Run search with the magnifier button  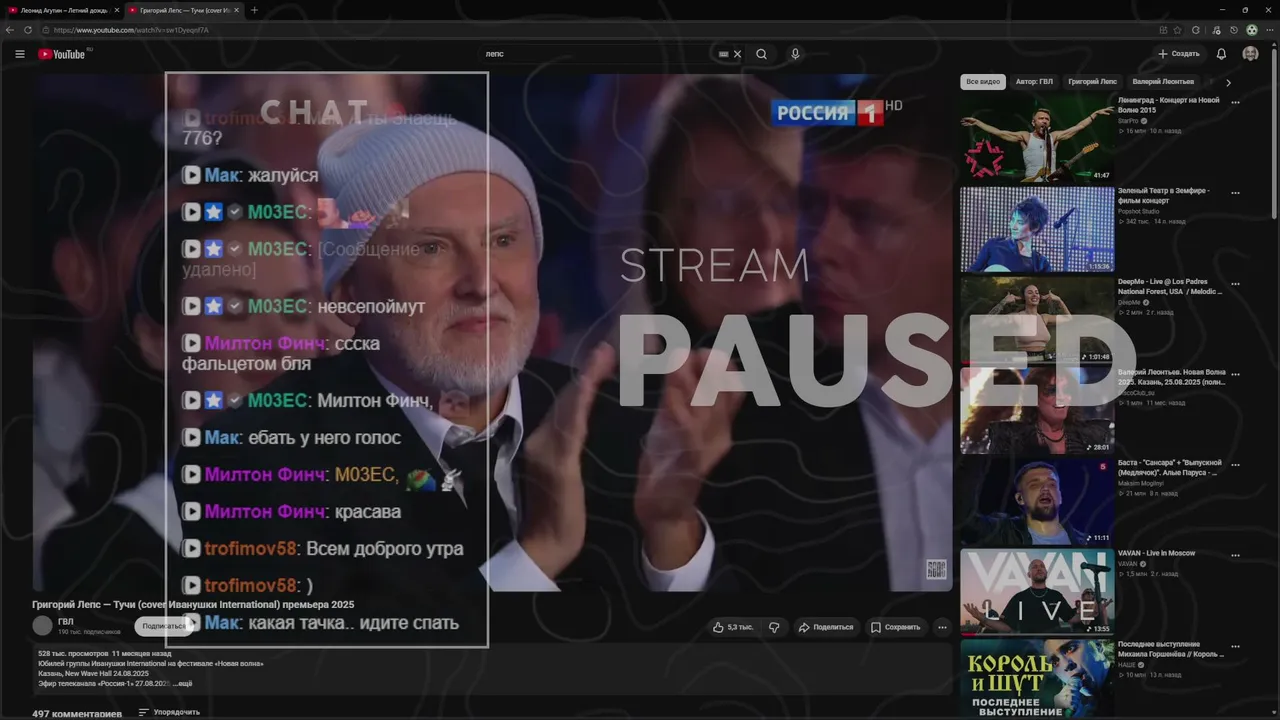762,54
